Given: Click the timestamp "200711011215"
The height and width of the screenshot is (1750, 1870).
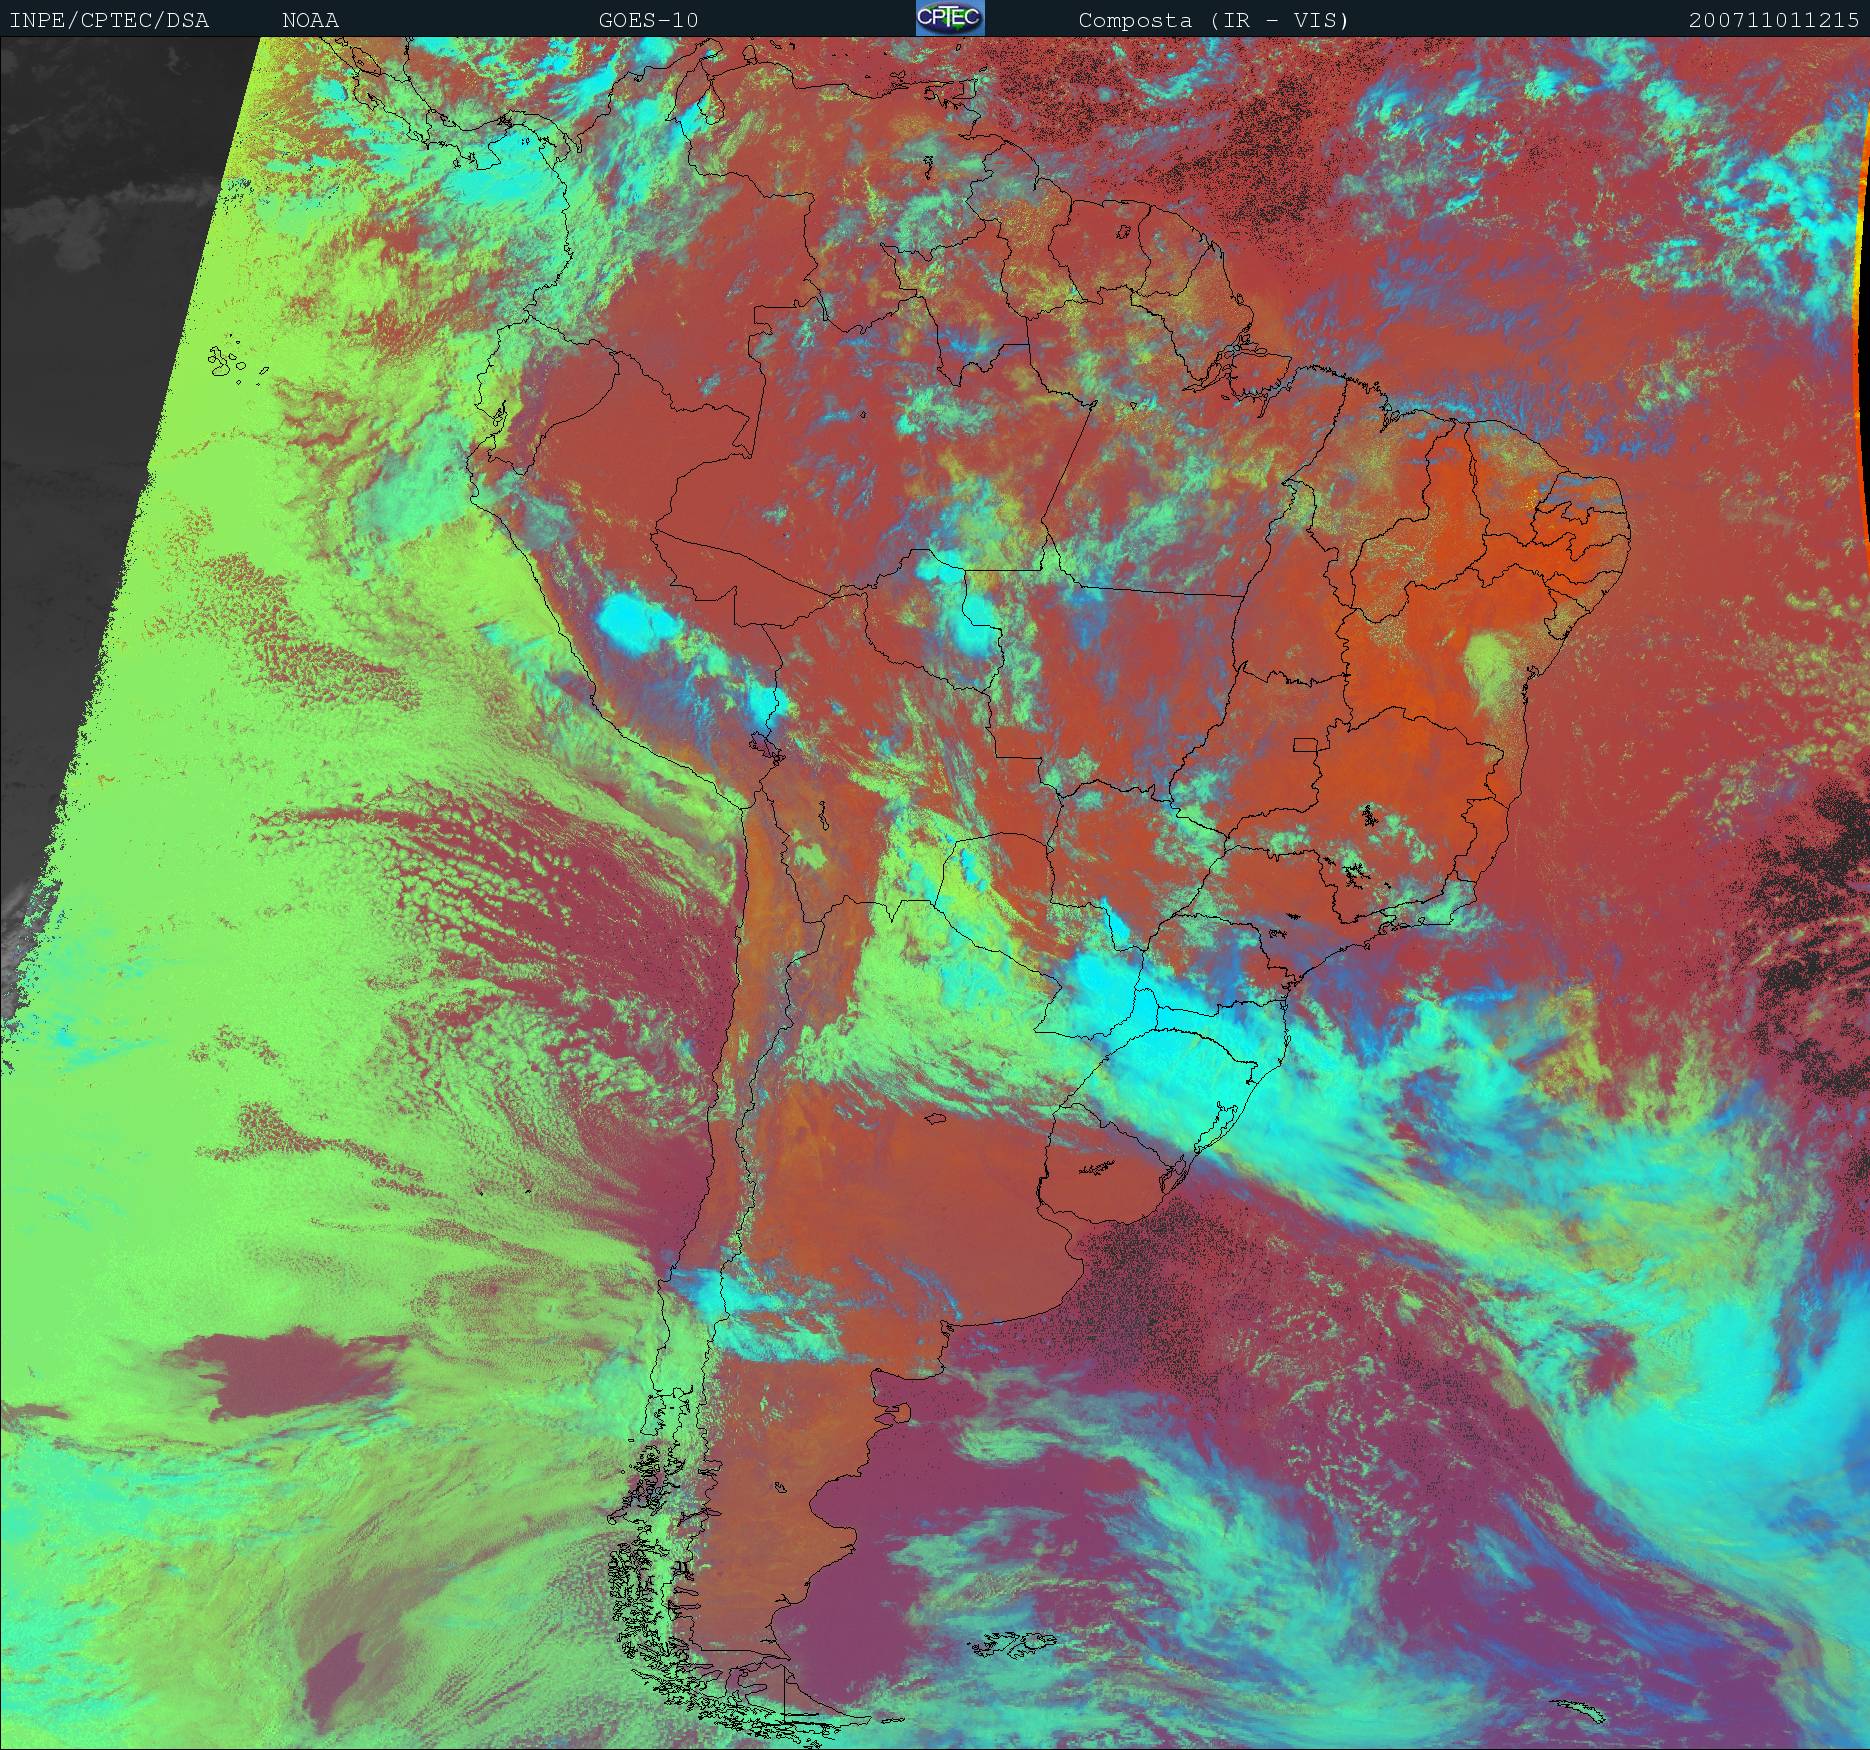Looking at the screenshot, I should click(x=1775, y=20).
